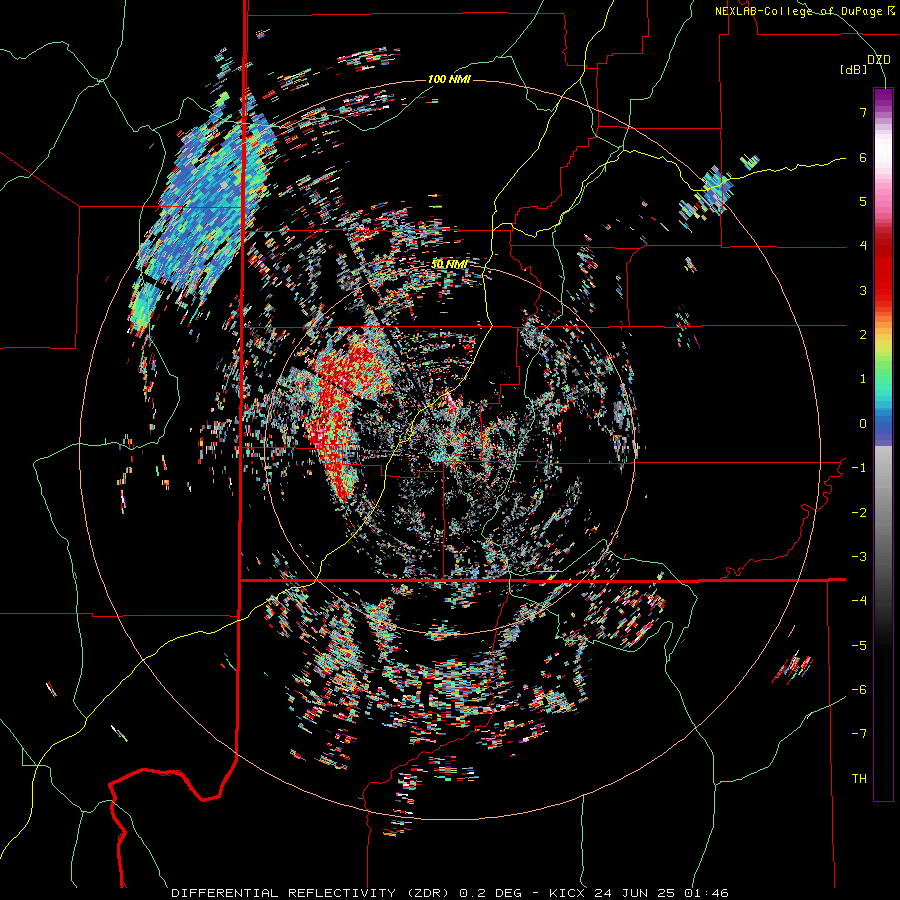
Task: Click the scale value 0 label
Action: [x=863, y=424]
